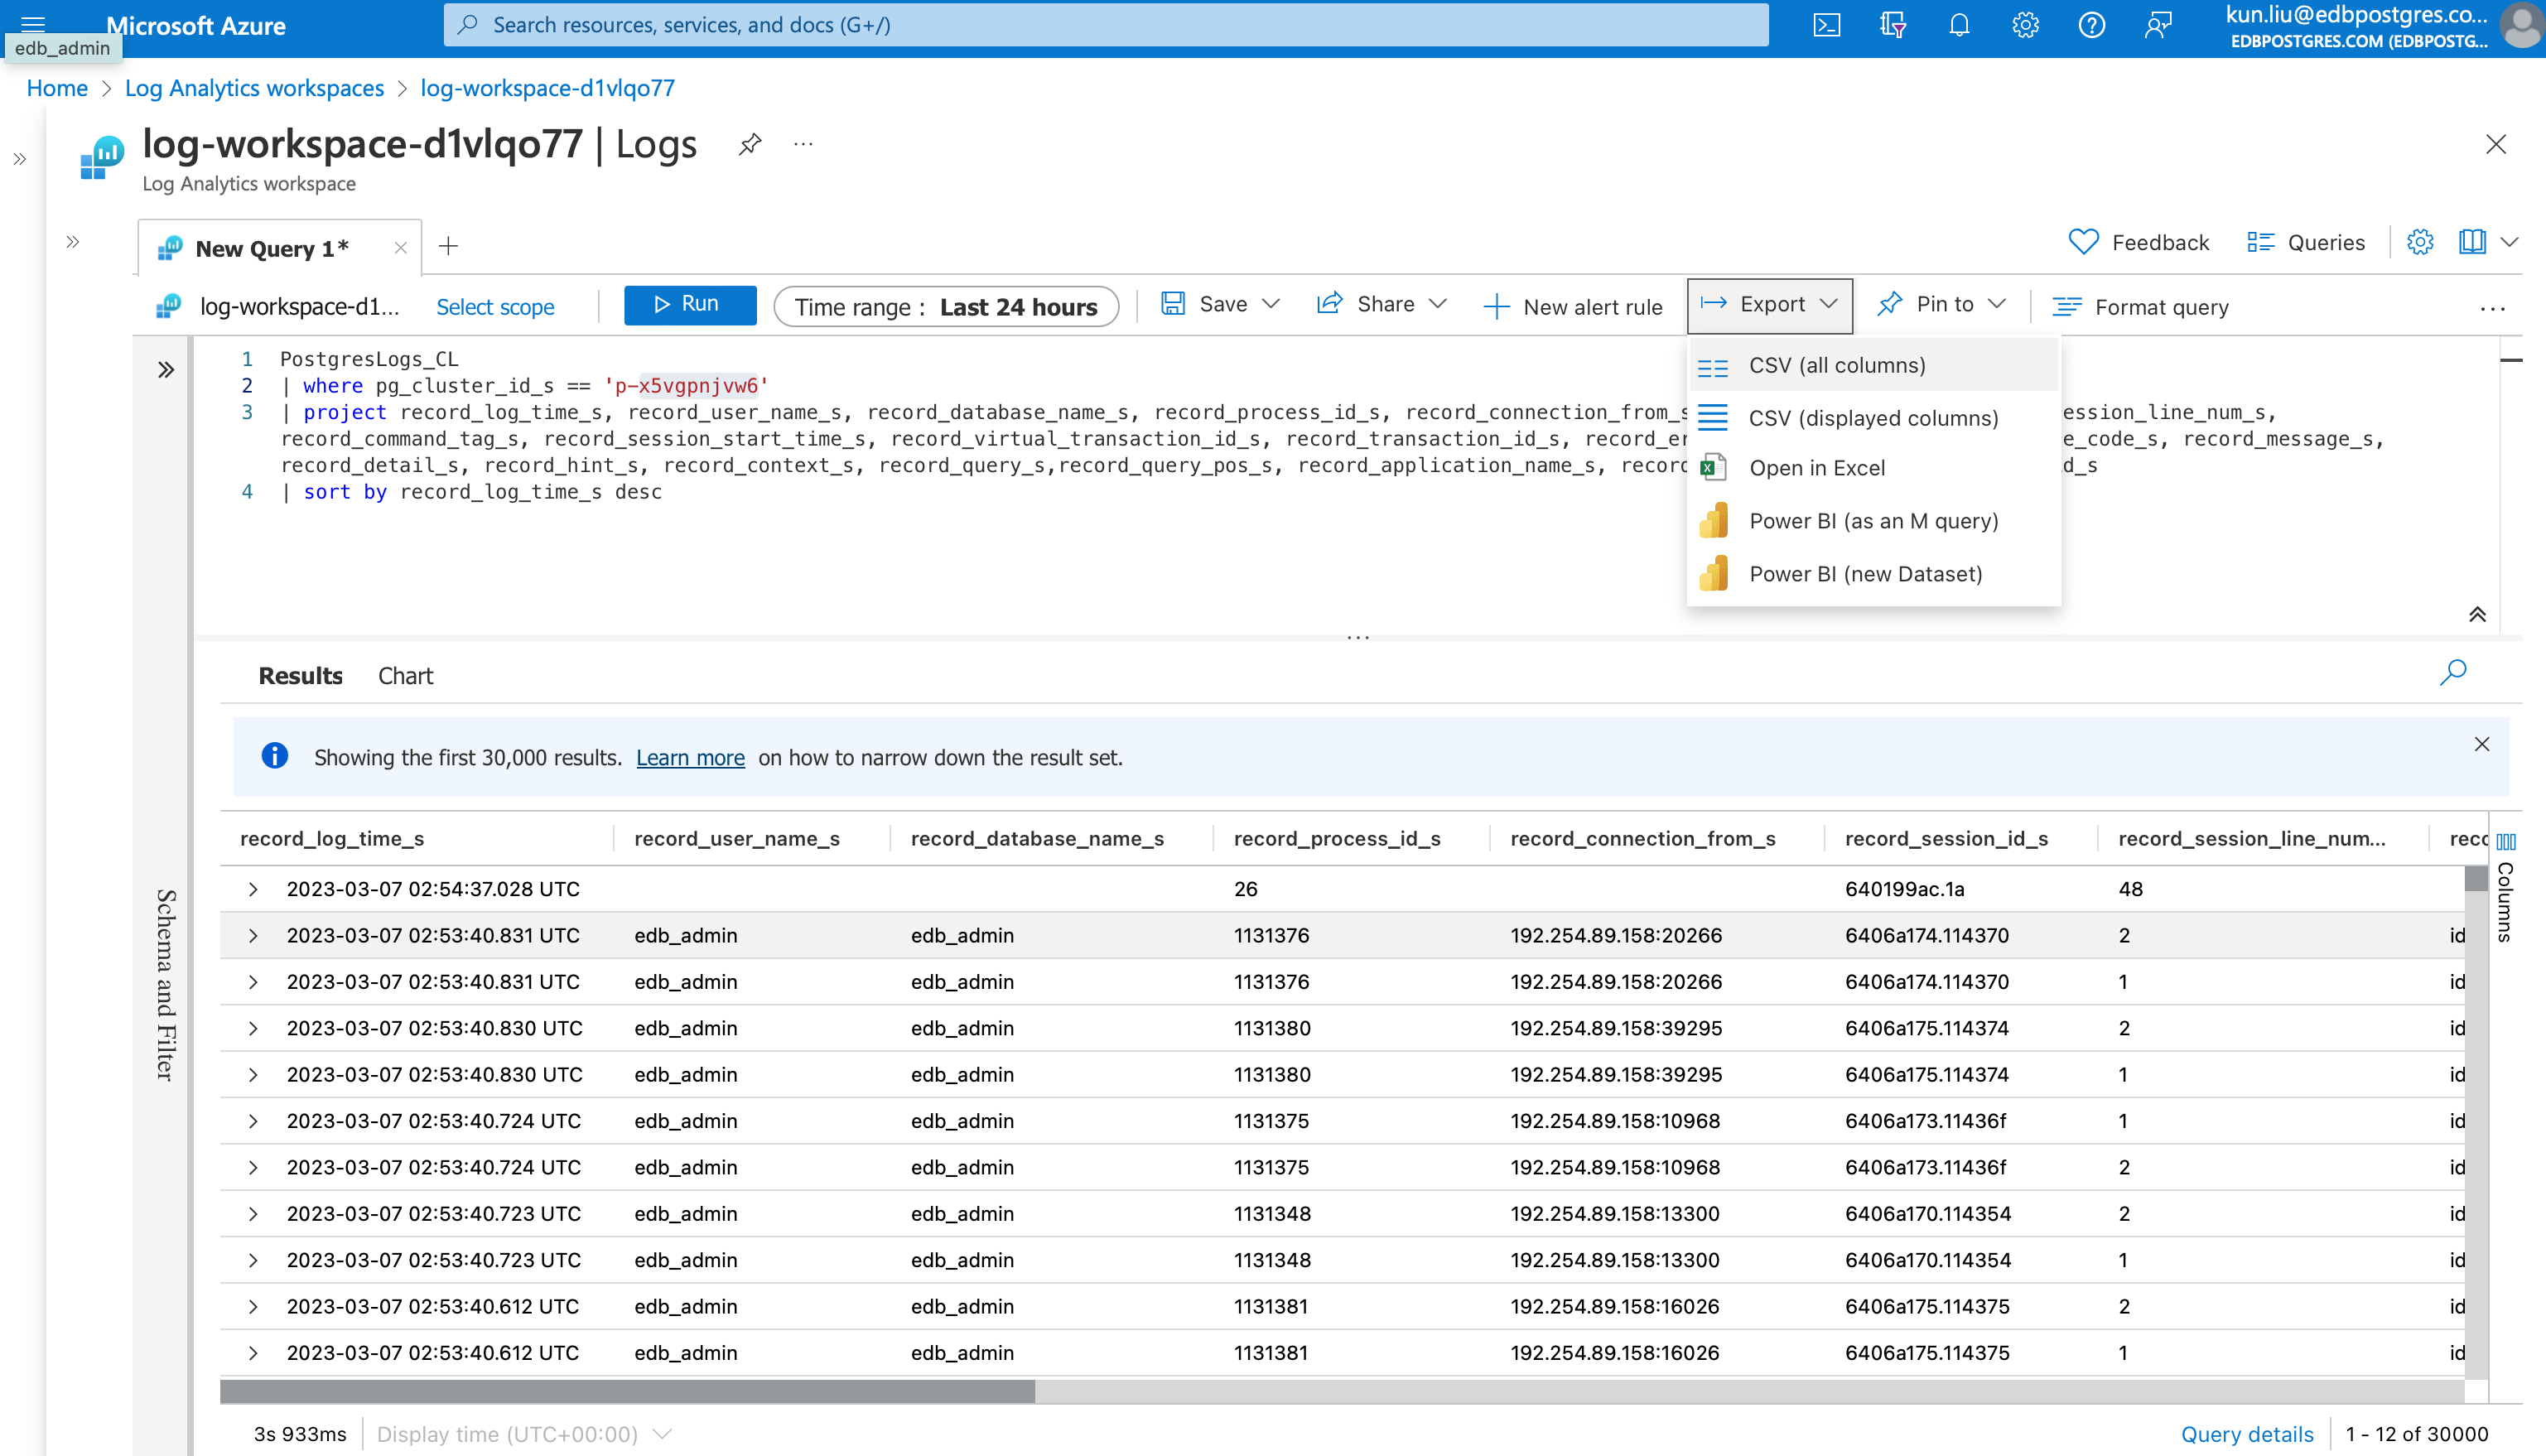Switch to the Results tab
The width and height of the screenshot is (2546, 1456).
[x=300, y=676]
